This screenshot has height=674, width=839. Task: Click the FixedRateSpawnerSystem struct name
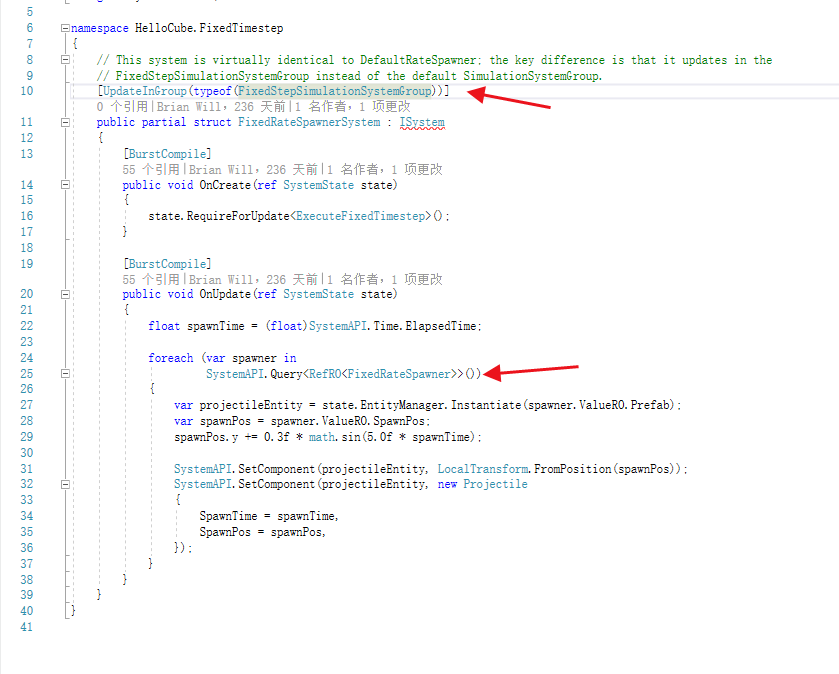(x=309, y=122)
